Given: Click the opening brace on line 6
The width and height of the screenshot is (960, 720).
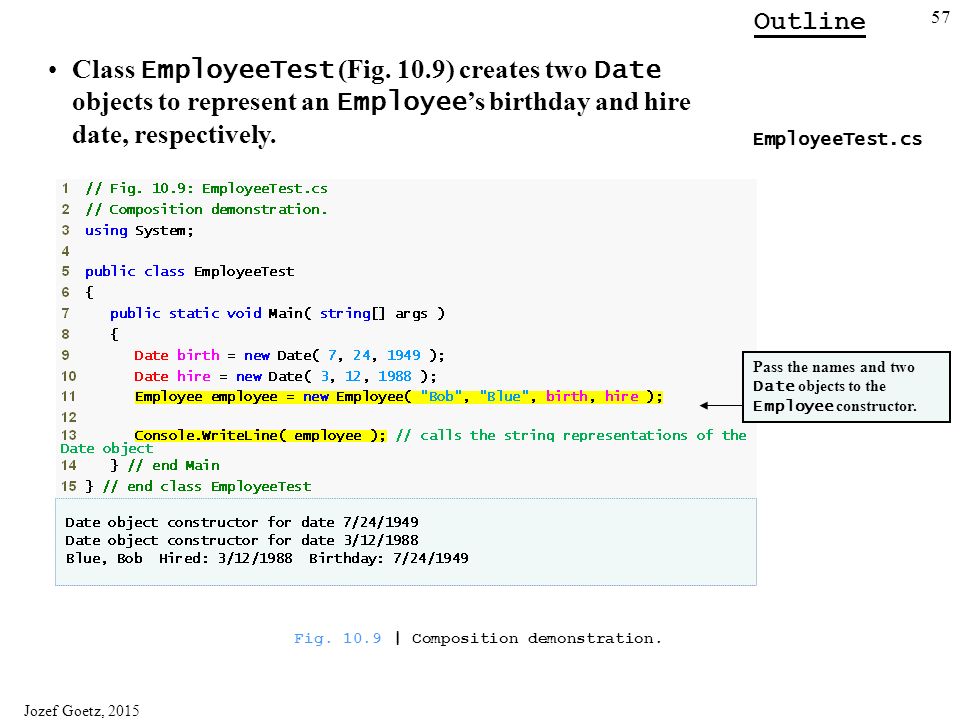Looking at the screenshot, I should [89, 292].
